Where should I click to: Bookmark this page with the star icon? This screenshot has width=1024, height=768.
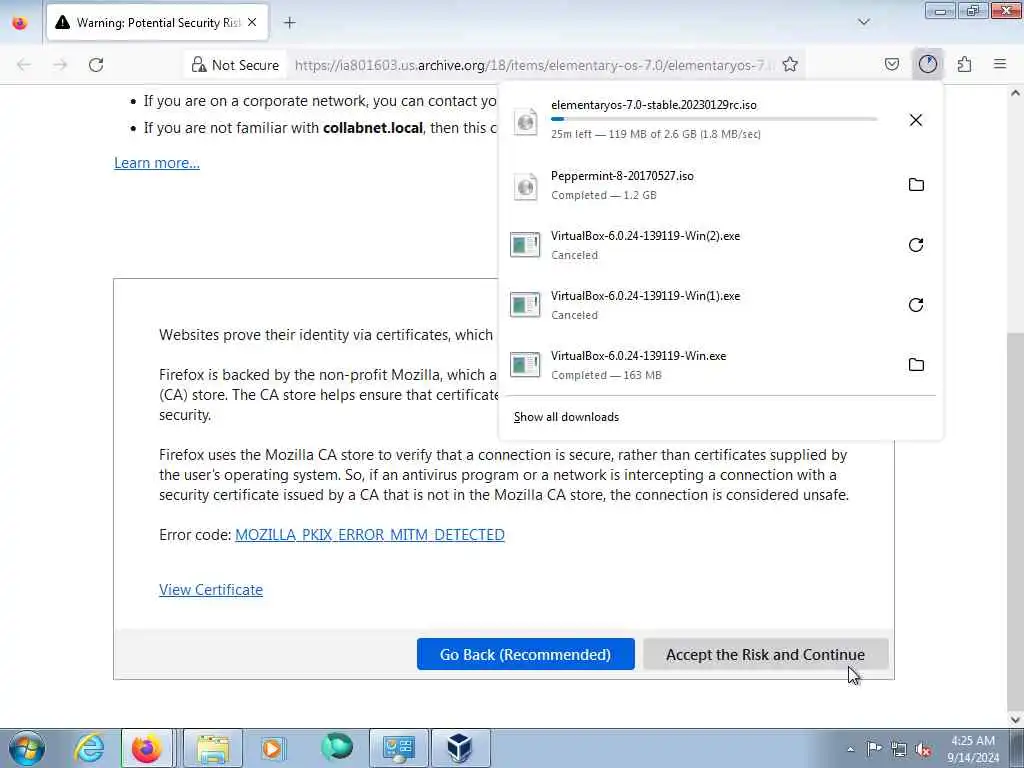(790, 64)
